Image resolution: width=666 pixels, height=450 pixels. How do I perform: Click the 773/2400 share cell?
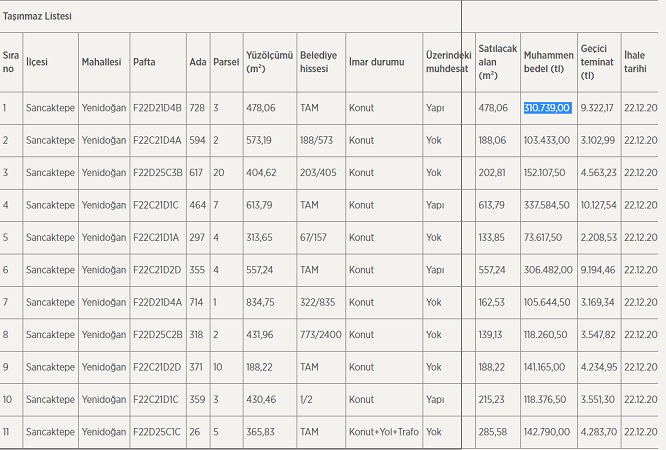tap(319, 335)
